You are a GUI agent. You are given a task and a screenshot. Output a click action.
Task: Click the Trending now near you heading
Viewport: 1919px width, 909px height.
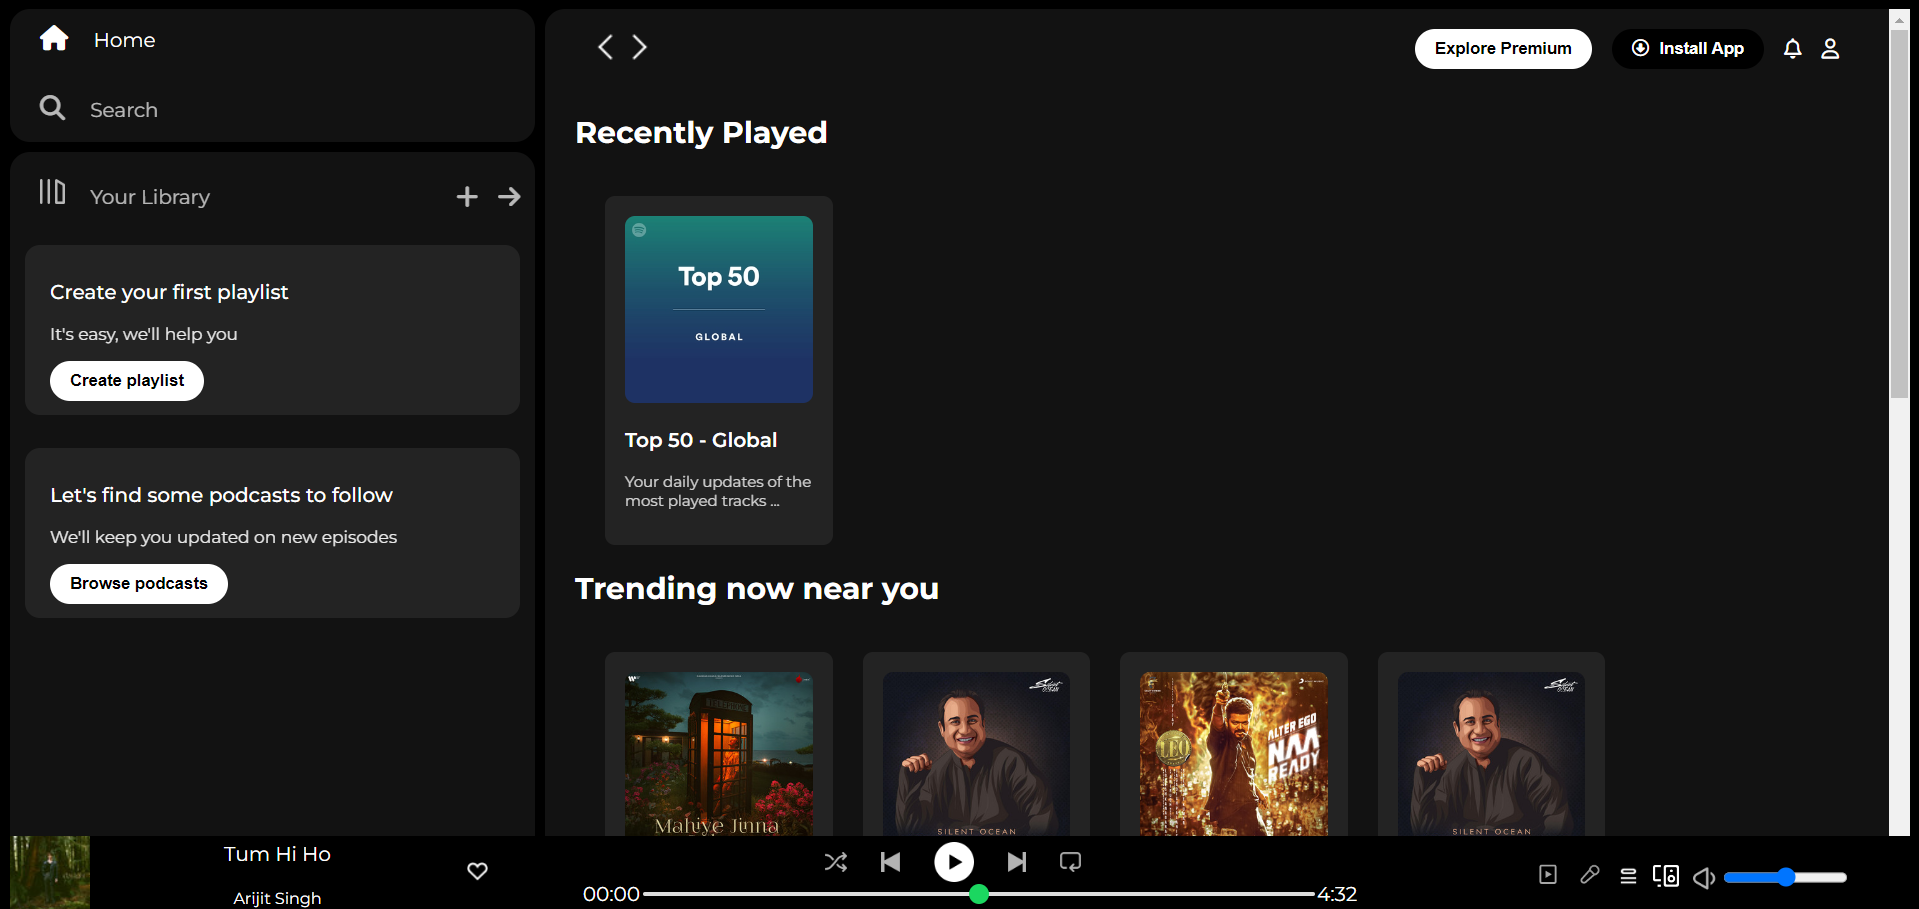[x=757, y=589]
